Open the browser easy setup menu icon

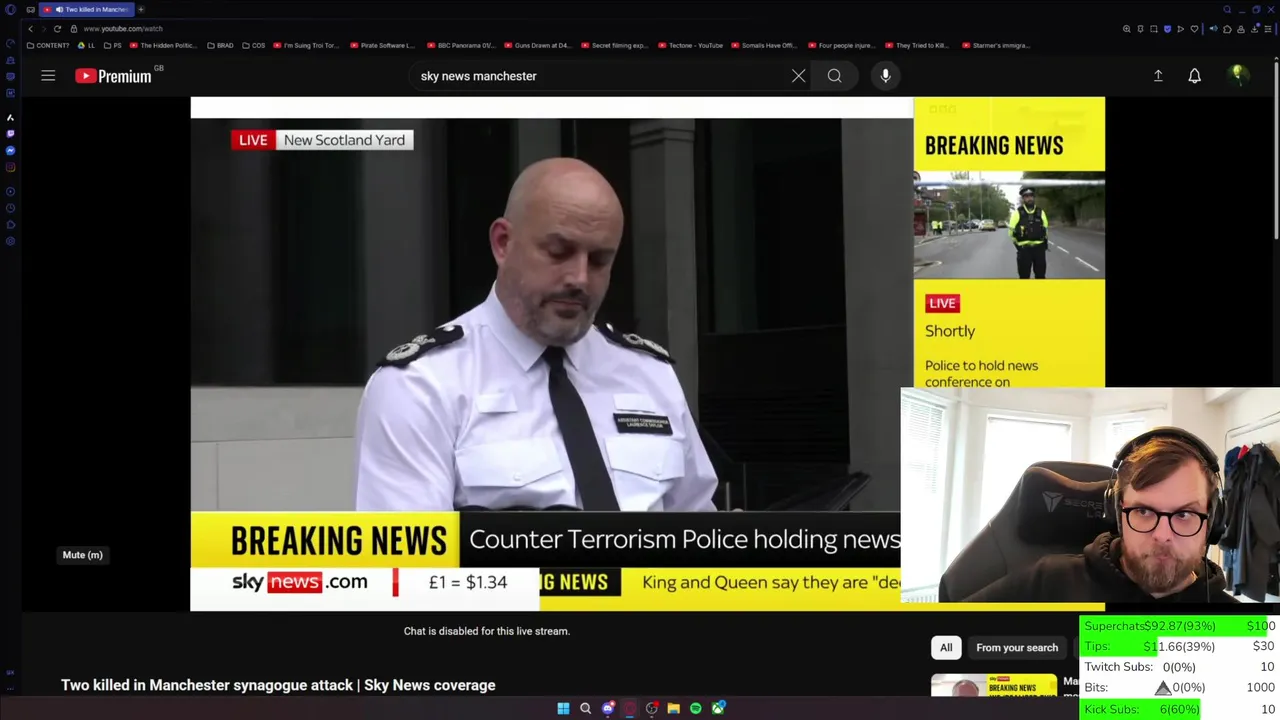[1268, 29]
